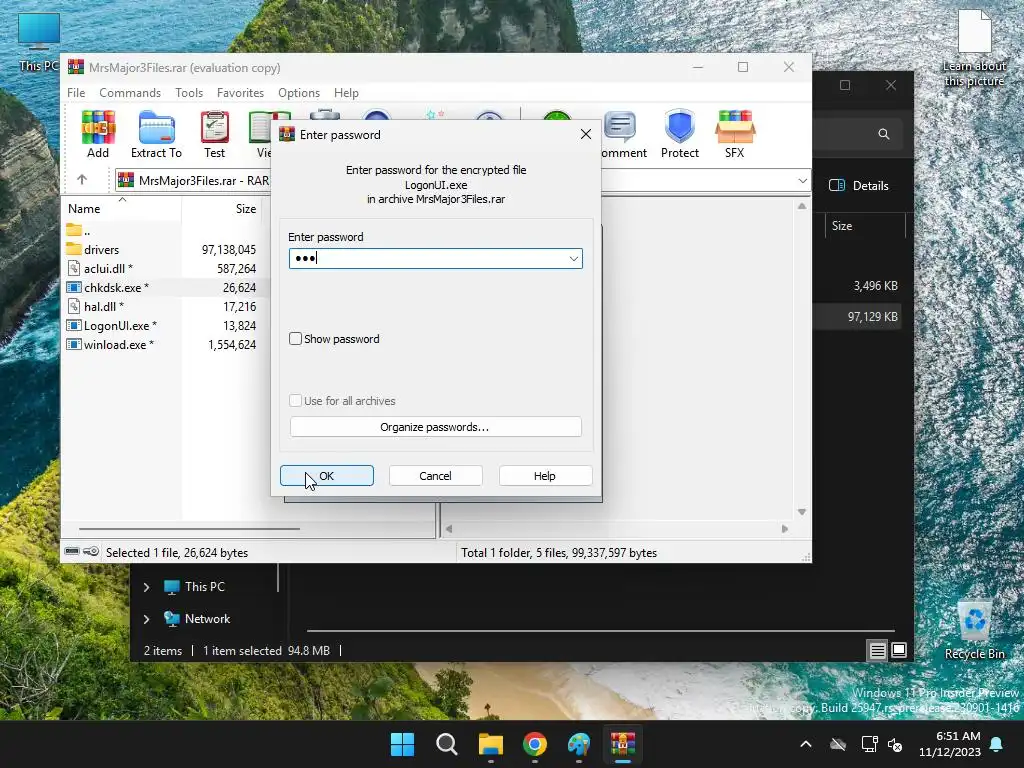Viewport: 1024px width, 768px height.
Task: Click the Add archive toolbar icon
Action: 98,134
